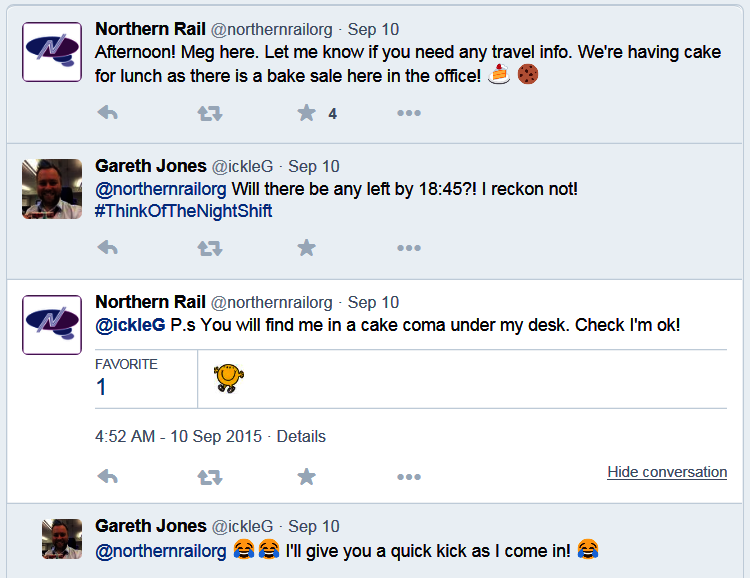Image resolution: width=750 pixels, height=578 pixels.
Task: View the Favorite count of 1
Action: [102, 387]
